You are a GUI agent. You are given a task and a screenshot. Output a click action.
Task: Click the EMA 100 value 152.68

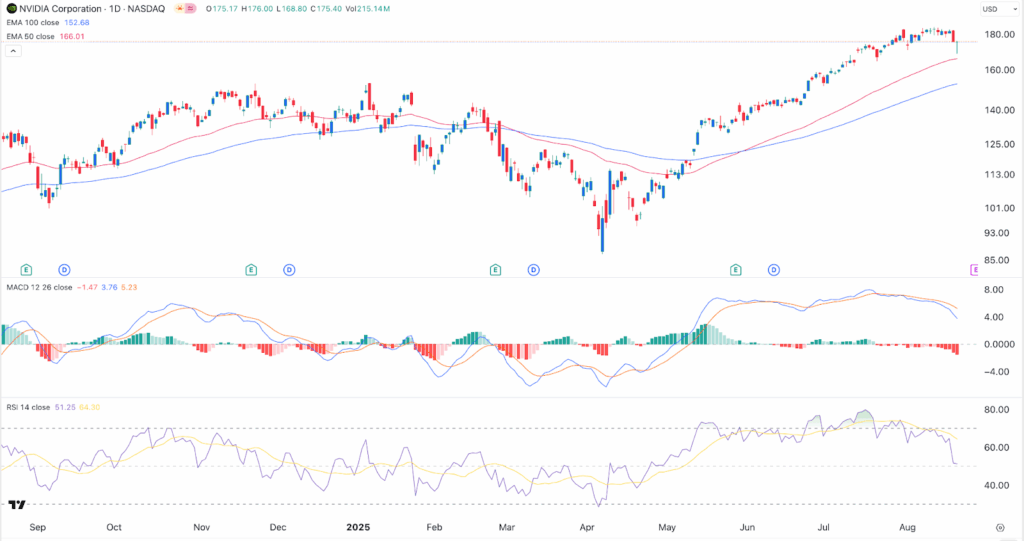pos(77,22)
